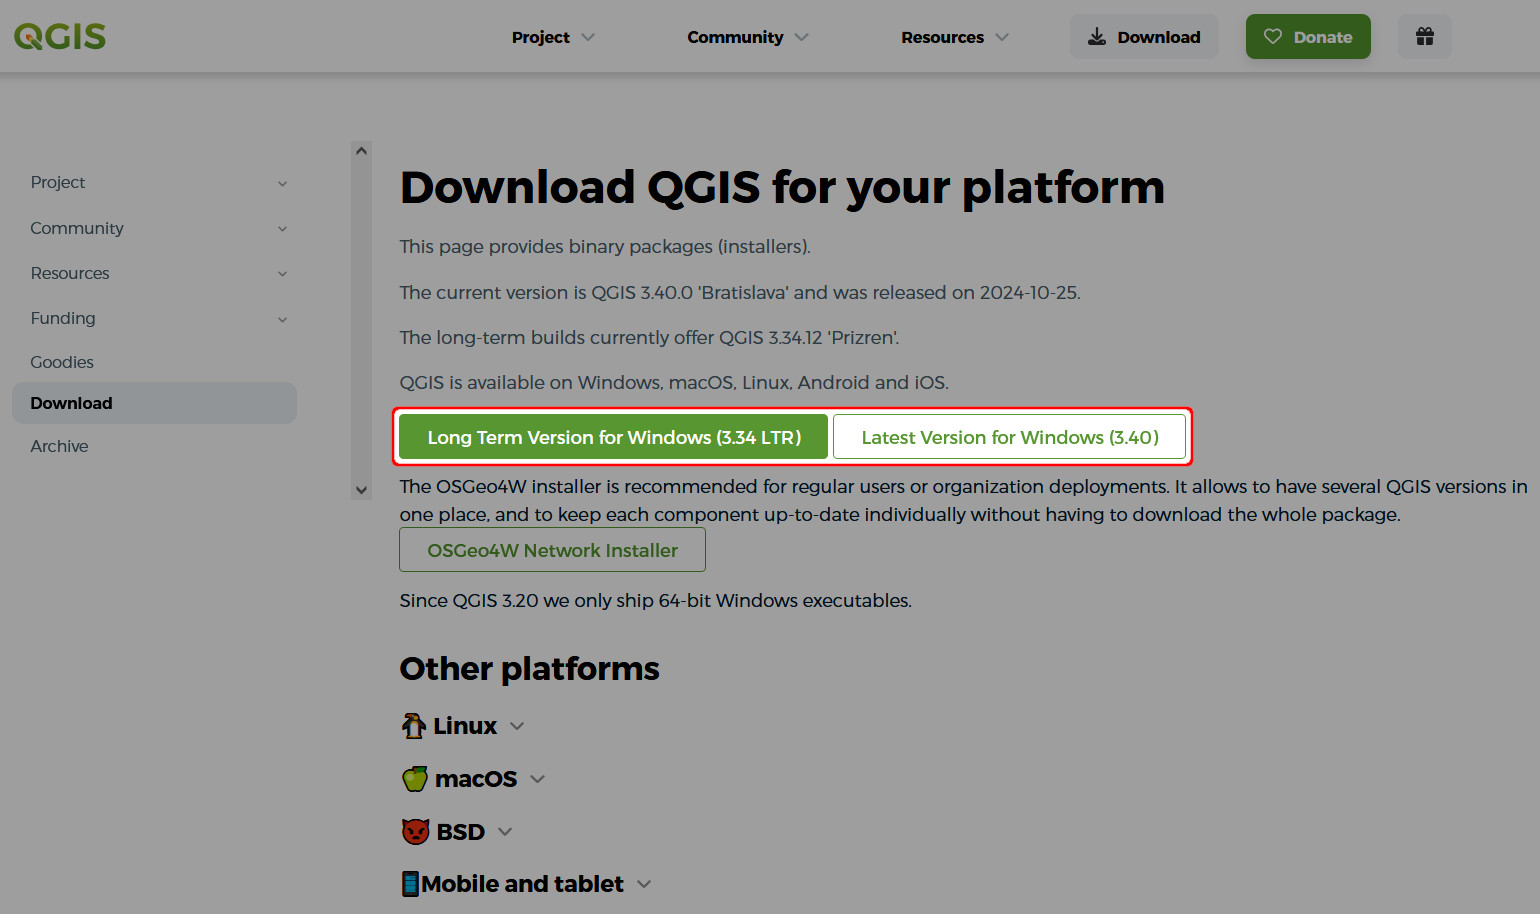This screenshot has width=1540, height=914.
Task: Click the QGIS logo in header
Action: [x=60, y=37]
